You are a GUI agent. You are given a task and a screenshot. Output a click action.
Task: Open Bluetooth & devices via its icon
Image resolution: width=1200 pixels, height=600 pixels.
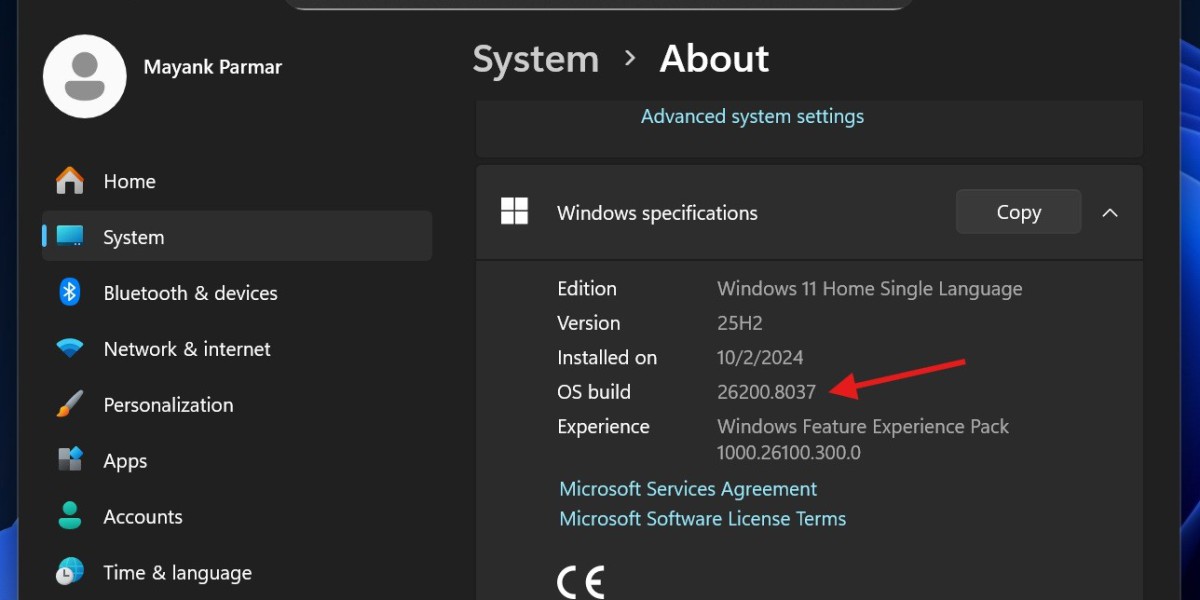click(x=70, y=293)
